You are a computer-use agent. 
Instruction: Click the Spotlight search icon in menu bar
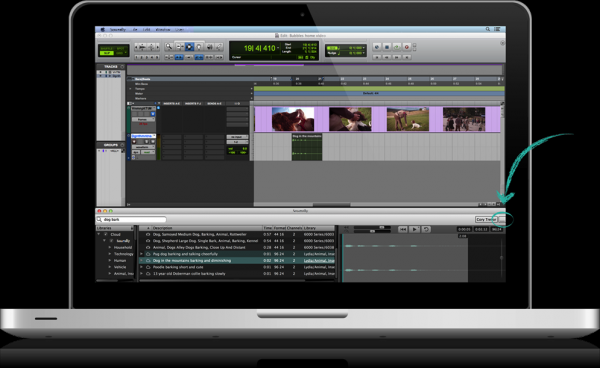488,29
